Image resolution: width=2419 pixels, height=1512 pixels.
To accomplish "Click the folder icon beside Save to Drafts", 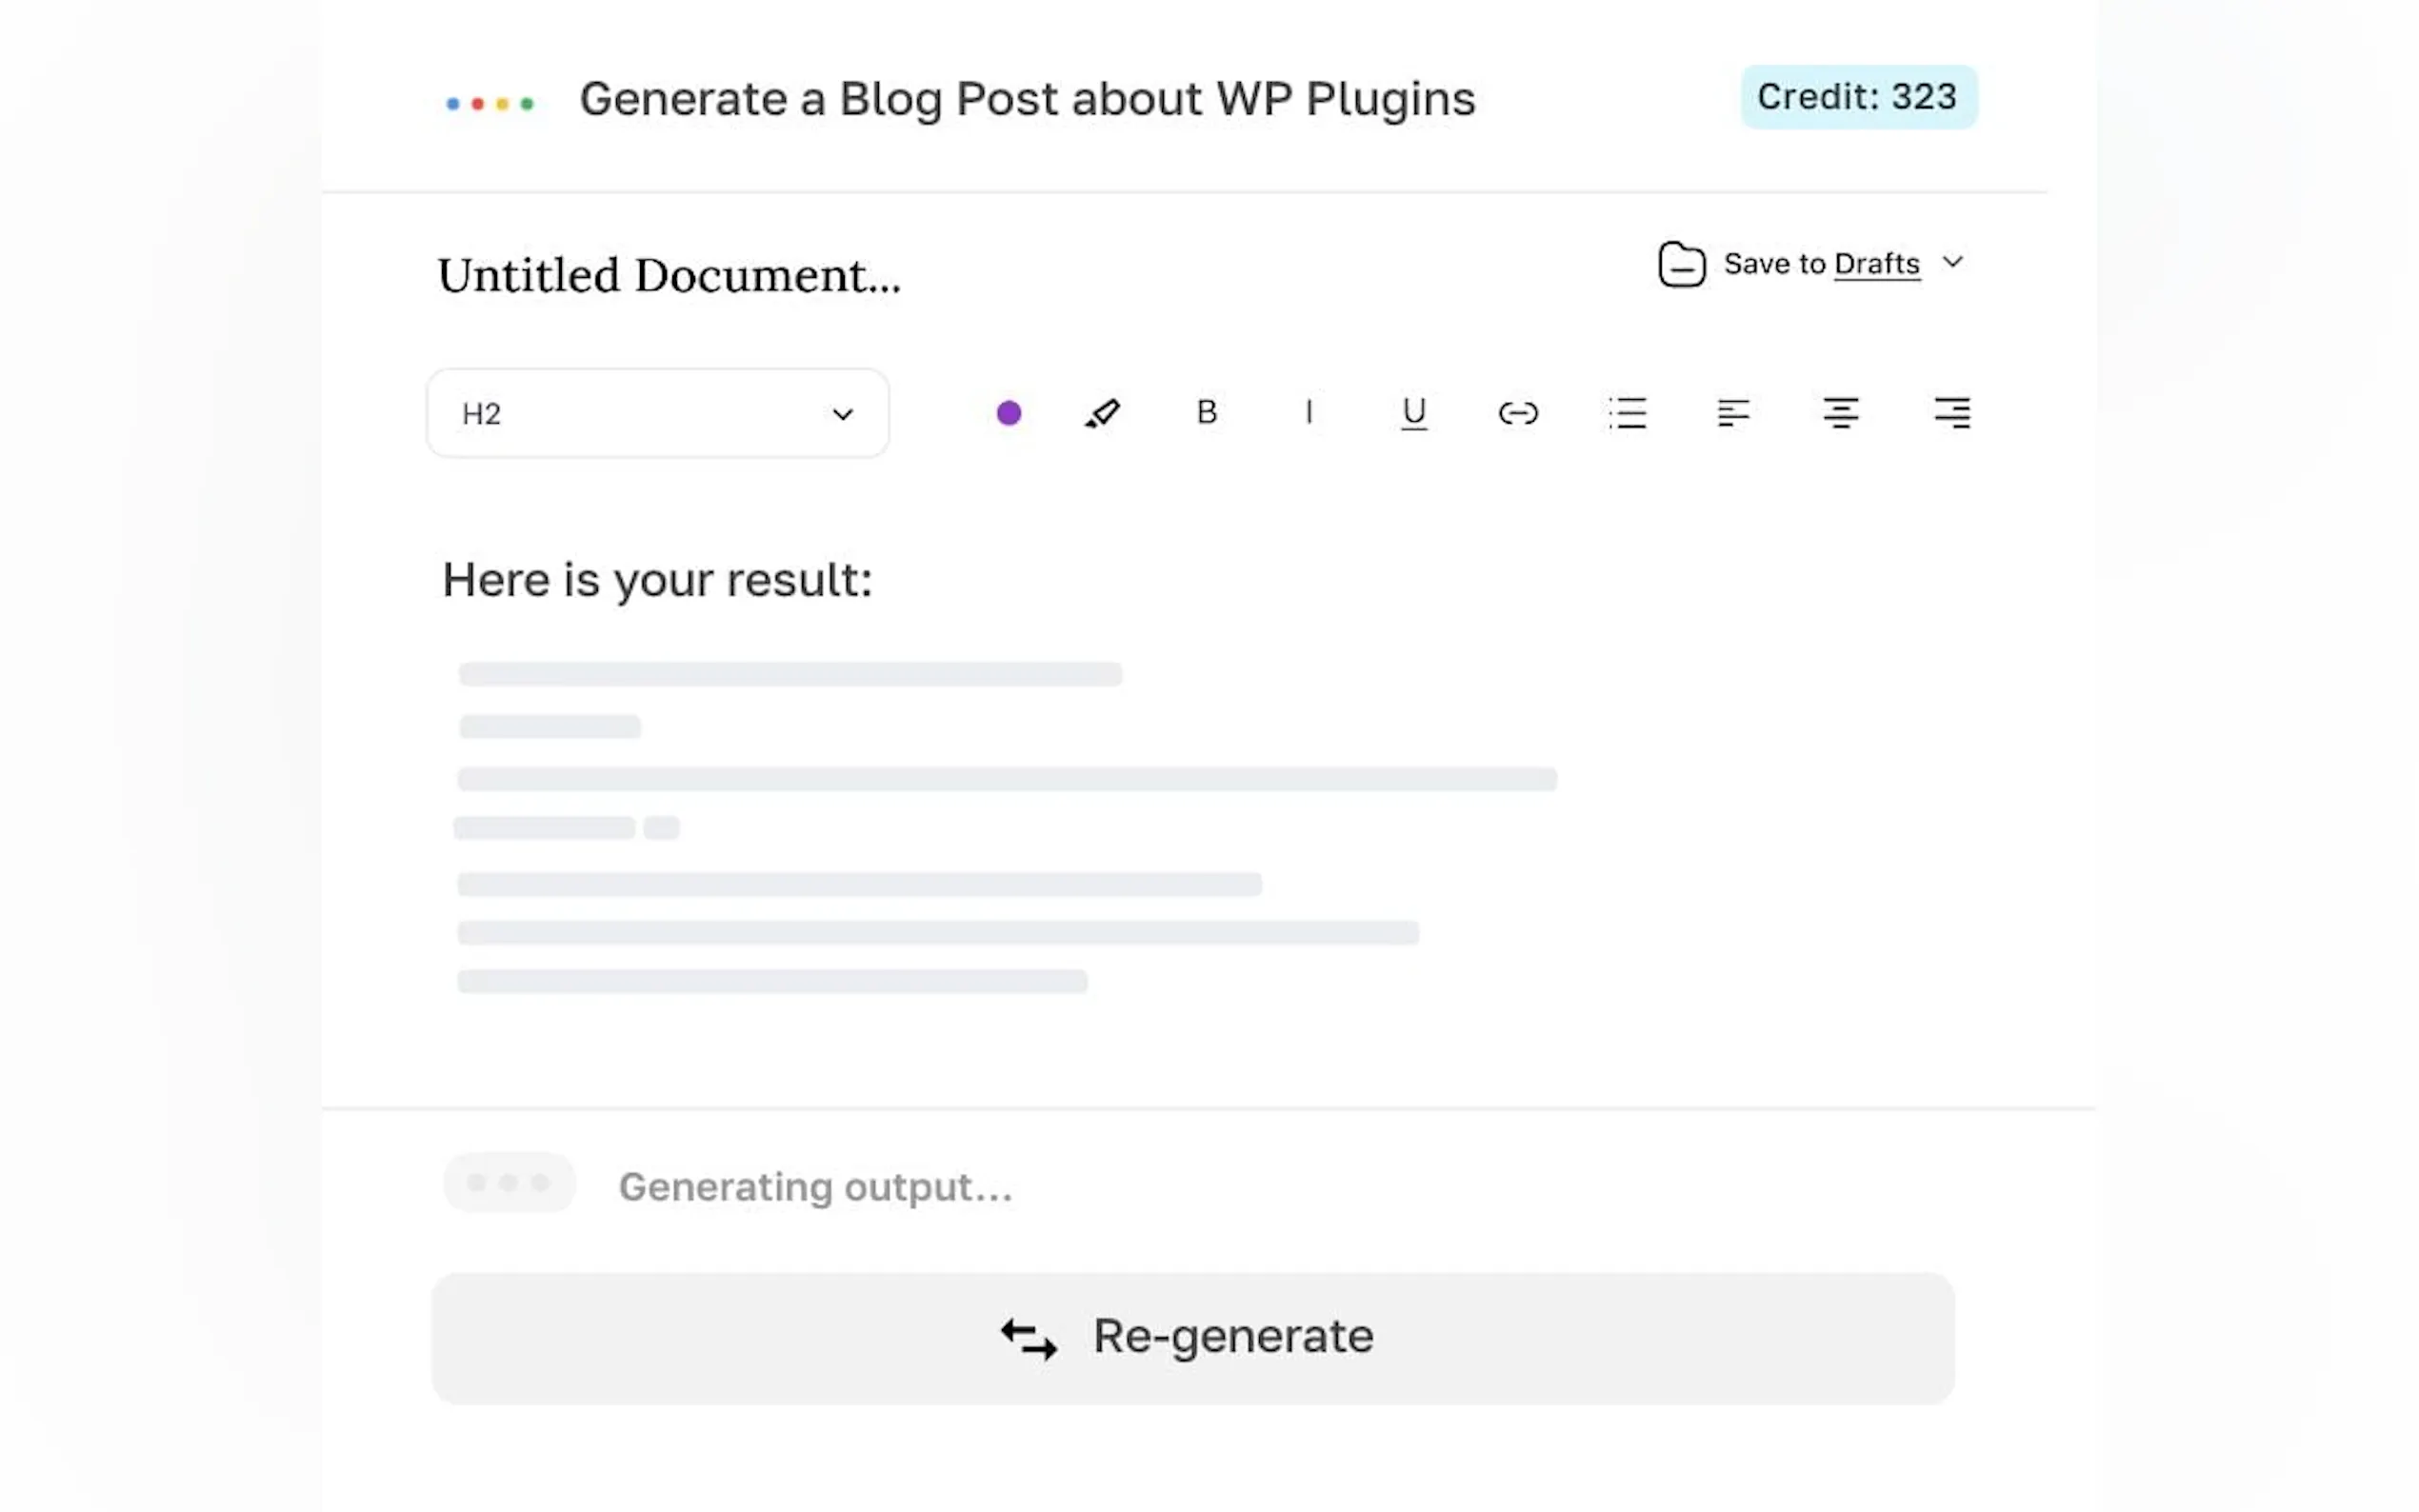I will coord(1681,264).
